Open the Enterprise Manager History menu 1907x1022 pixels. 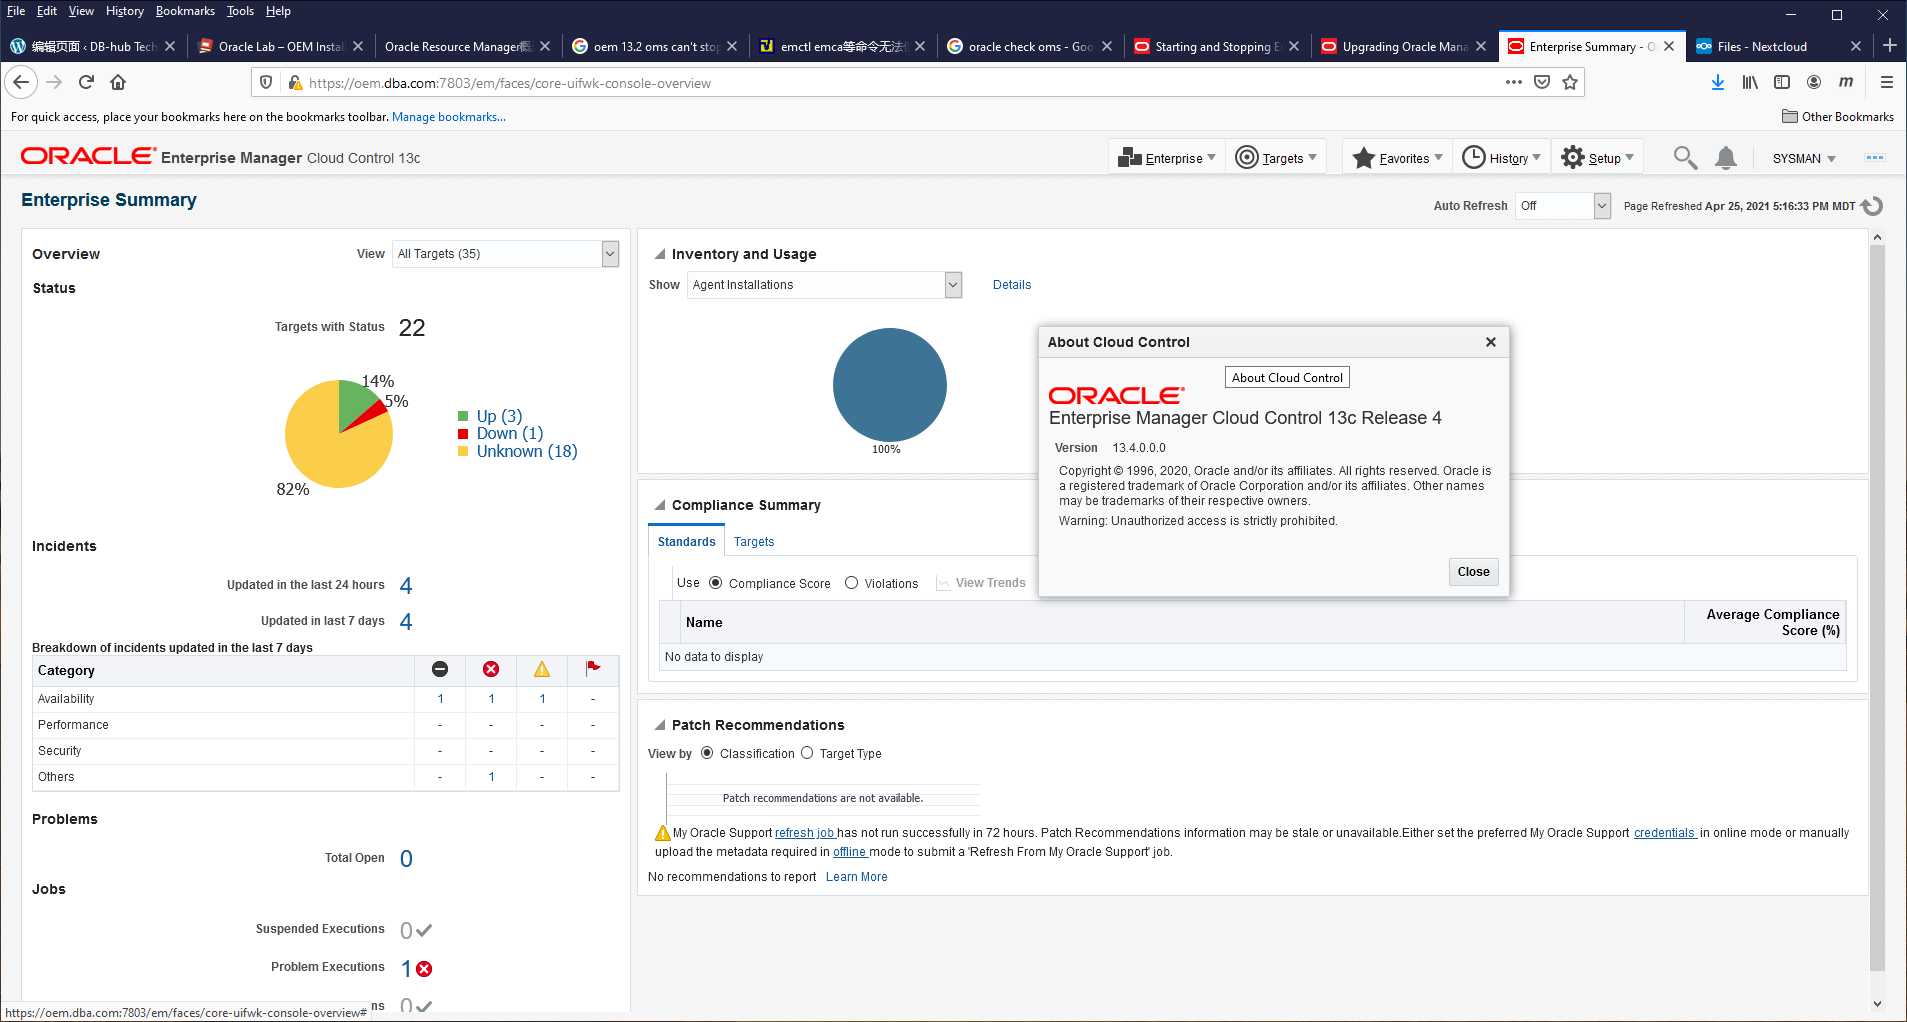tap(1501, 158)
